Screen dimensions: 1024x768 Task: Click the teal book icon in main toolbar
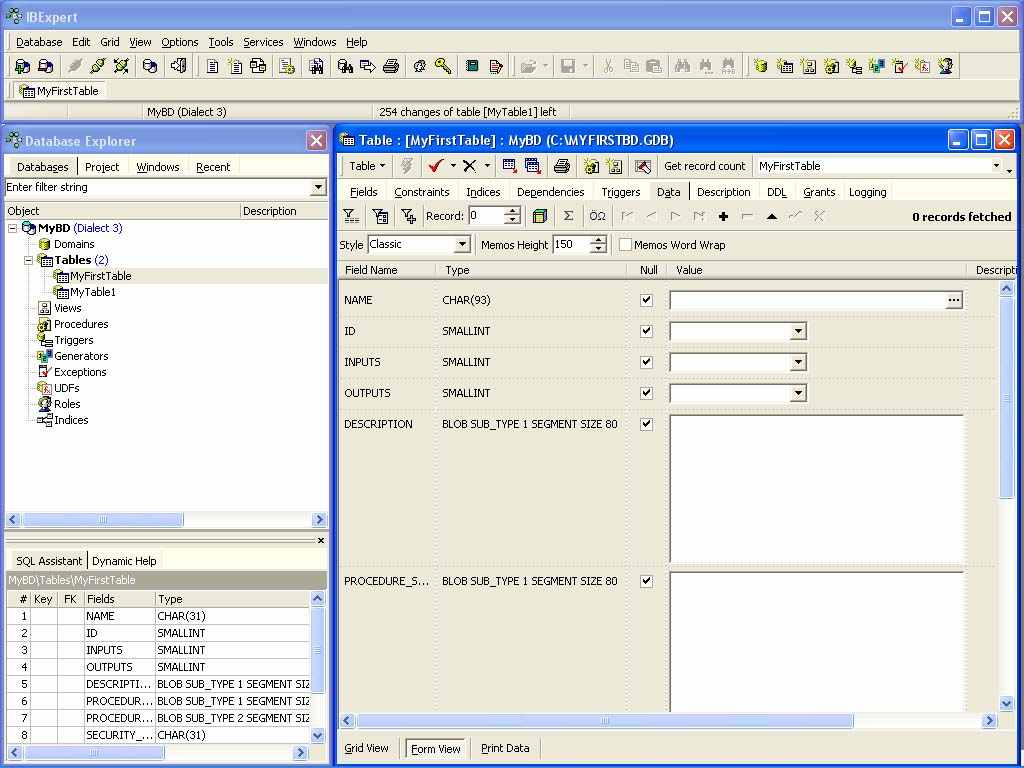472,66
